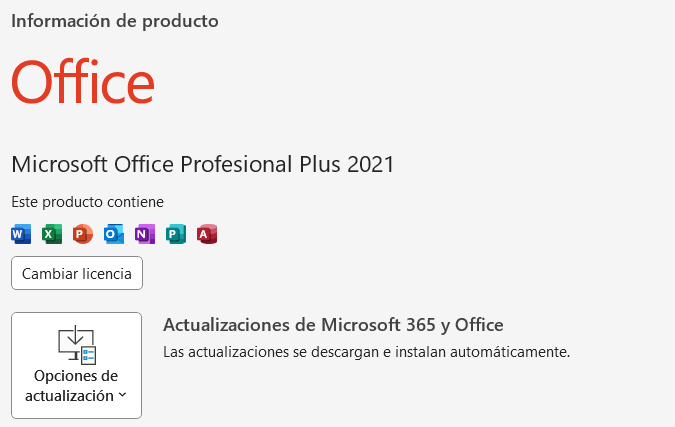675x427 pixels.
Task: Click the Outlook application icon
Action: click(x=114, y=234)
